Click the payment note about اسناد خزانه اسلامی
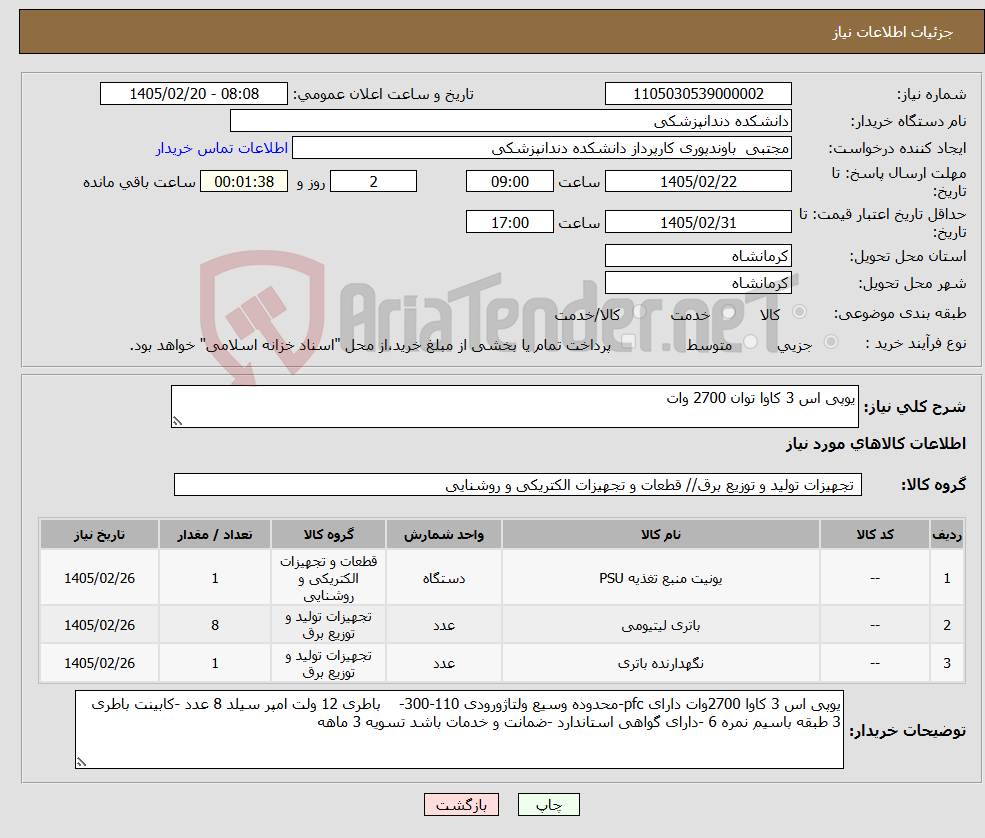985x838 pixels. (x=370, y=345)
